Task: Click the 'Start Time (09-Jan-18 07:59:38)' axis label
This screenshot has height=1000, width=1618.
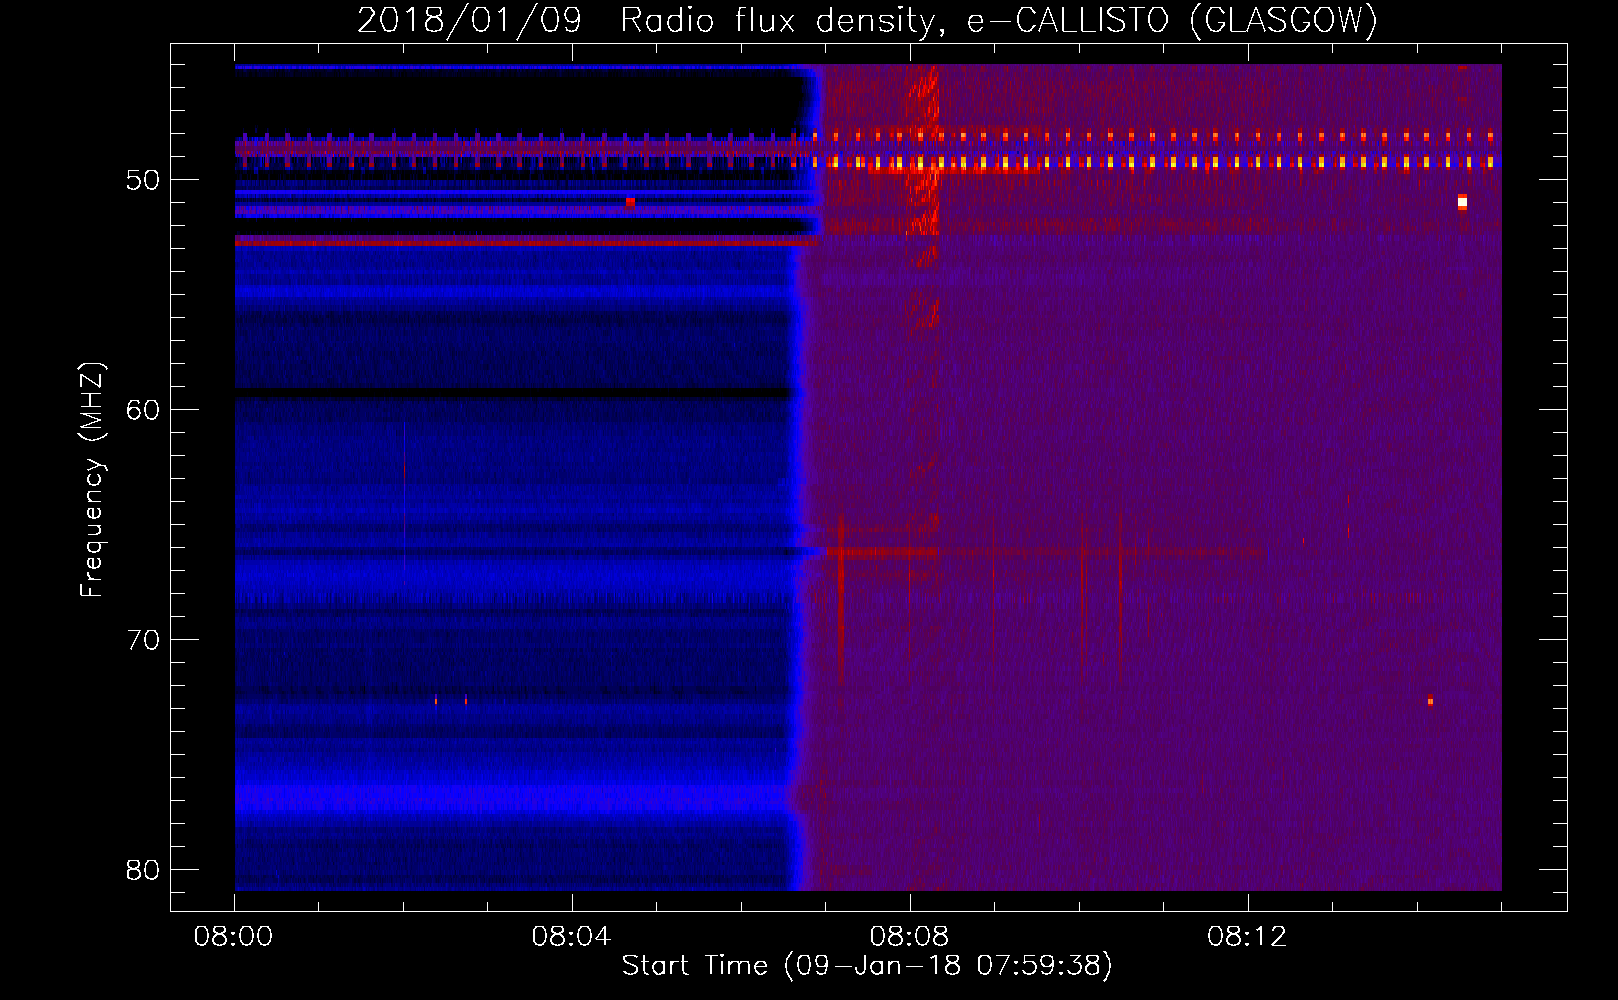Action: coord(867,965)
